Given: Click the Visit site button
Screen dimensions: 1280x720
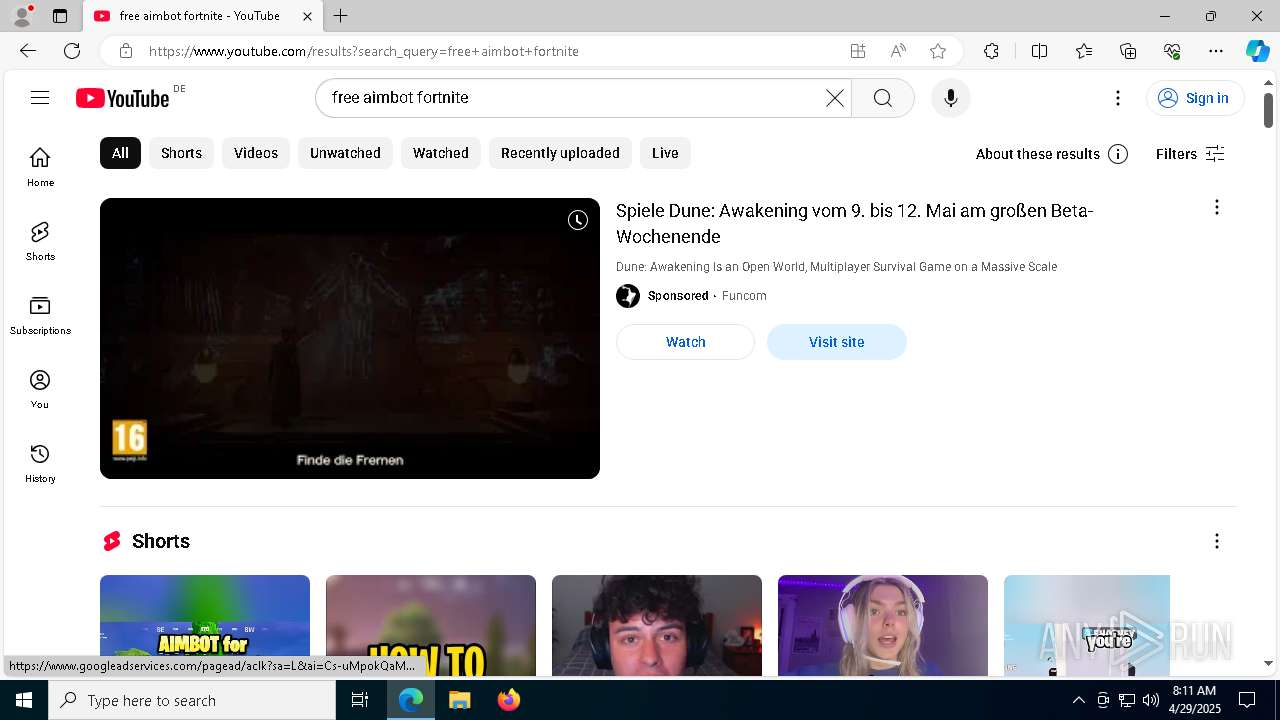Looking at the screenshot, I should click(836, 342).
